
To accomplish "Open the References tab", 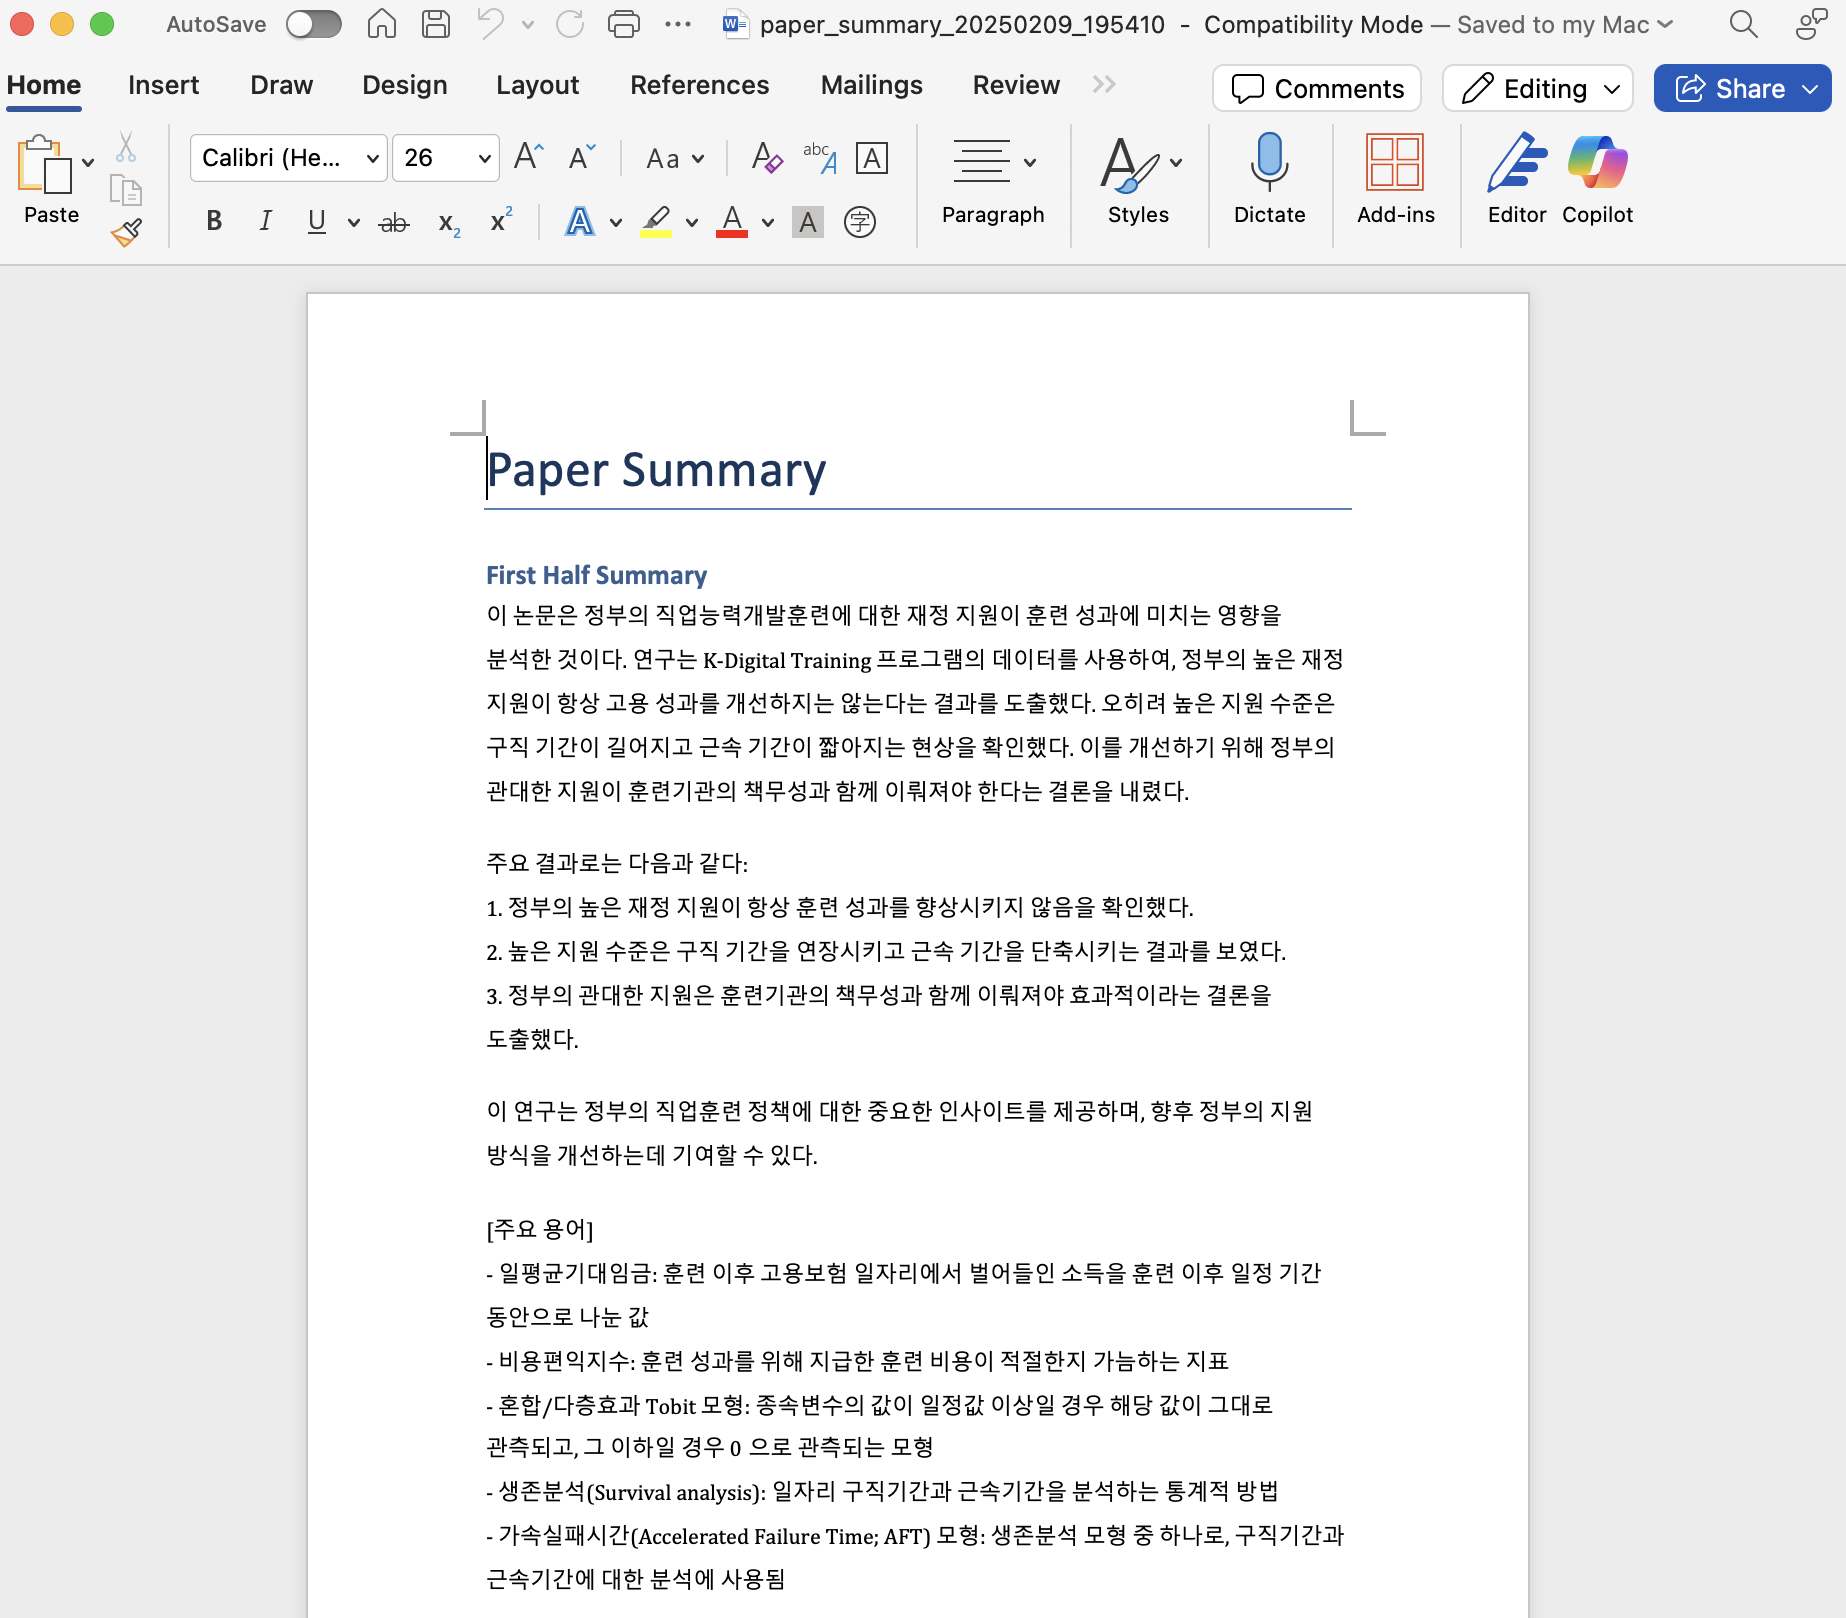I will 699,86.
